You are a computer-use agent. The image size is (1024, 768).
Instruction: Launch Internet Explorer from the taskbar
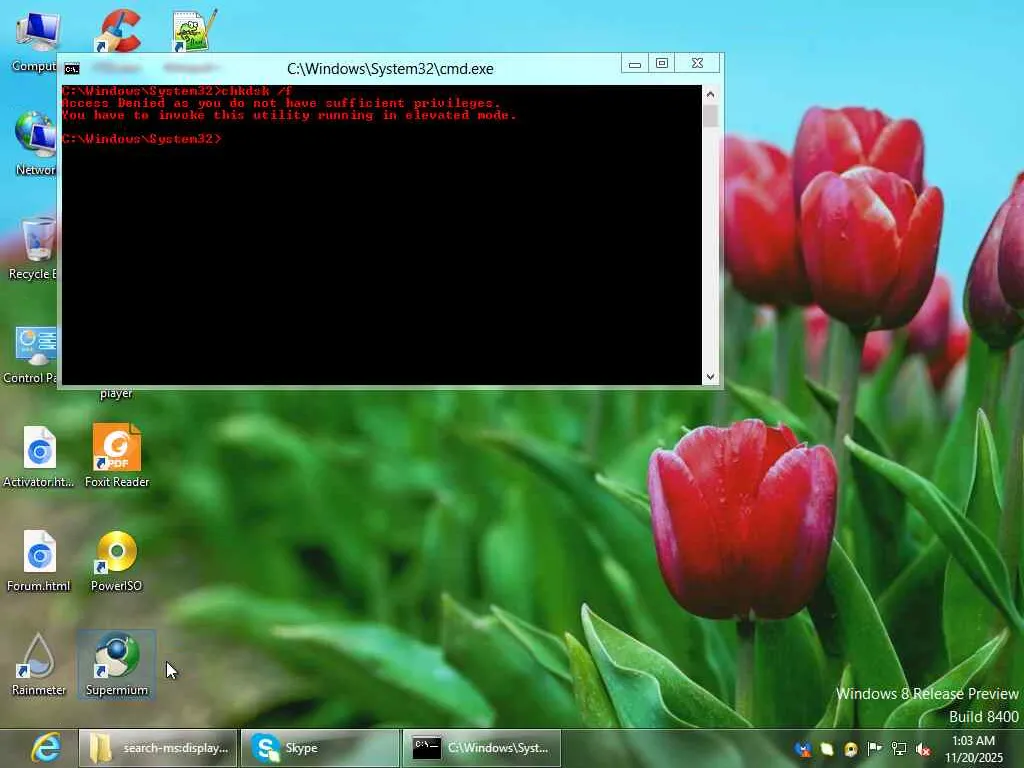click(x=46, y=748)
